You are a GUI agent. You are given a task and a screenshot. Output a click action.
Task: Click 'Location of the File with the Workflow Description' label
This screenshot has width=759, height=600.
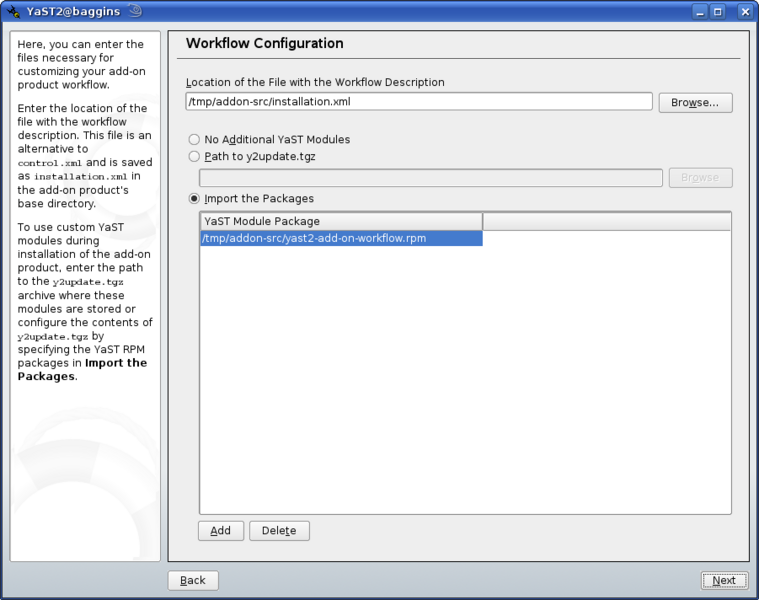[315, 82]
